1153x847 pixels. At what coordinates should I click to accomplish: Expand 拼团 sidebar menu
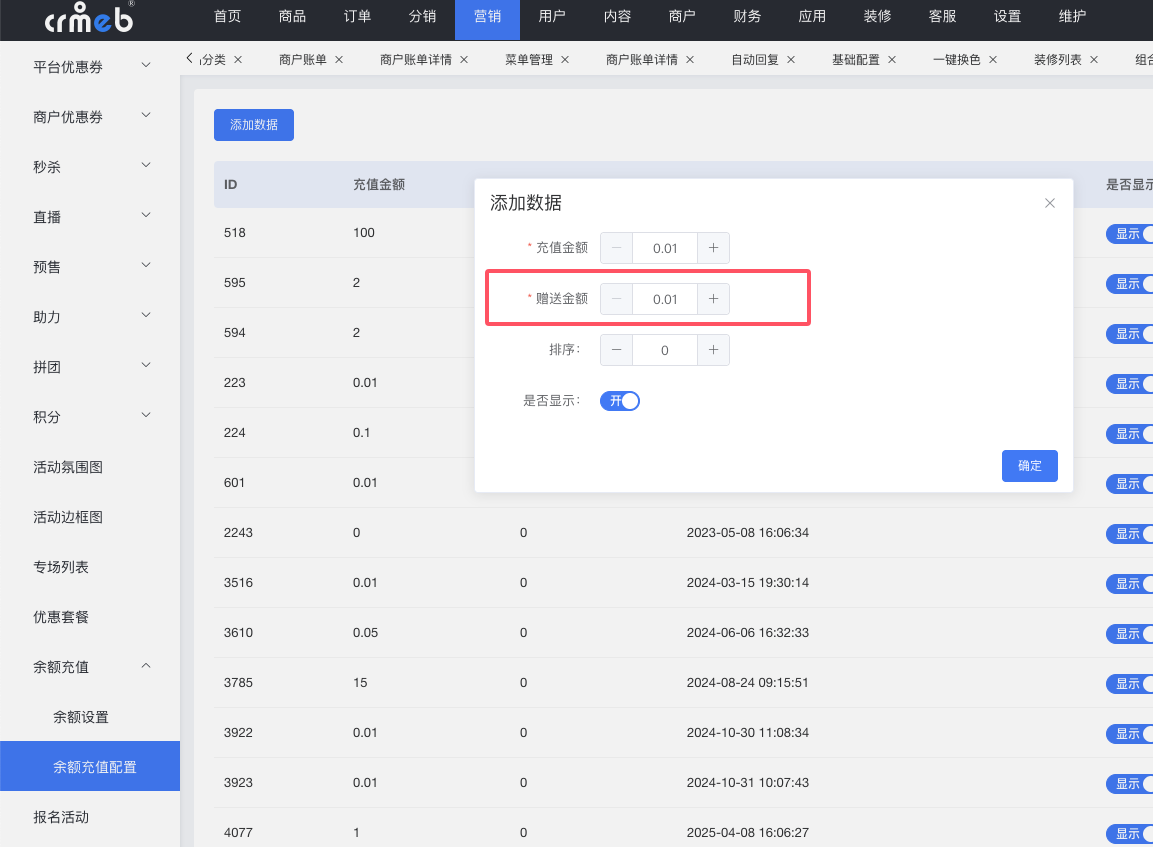(90, 367)
